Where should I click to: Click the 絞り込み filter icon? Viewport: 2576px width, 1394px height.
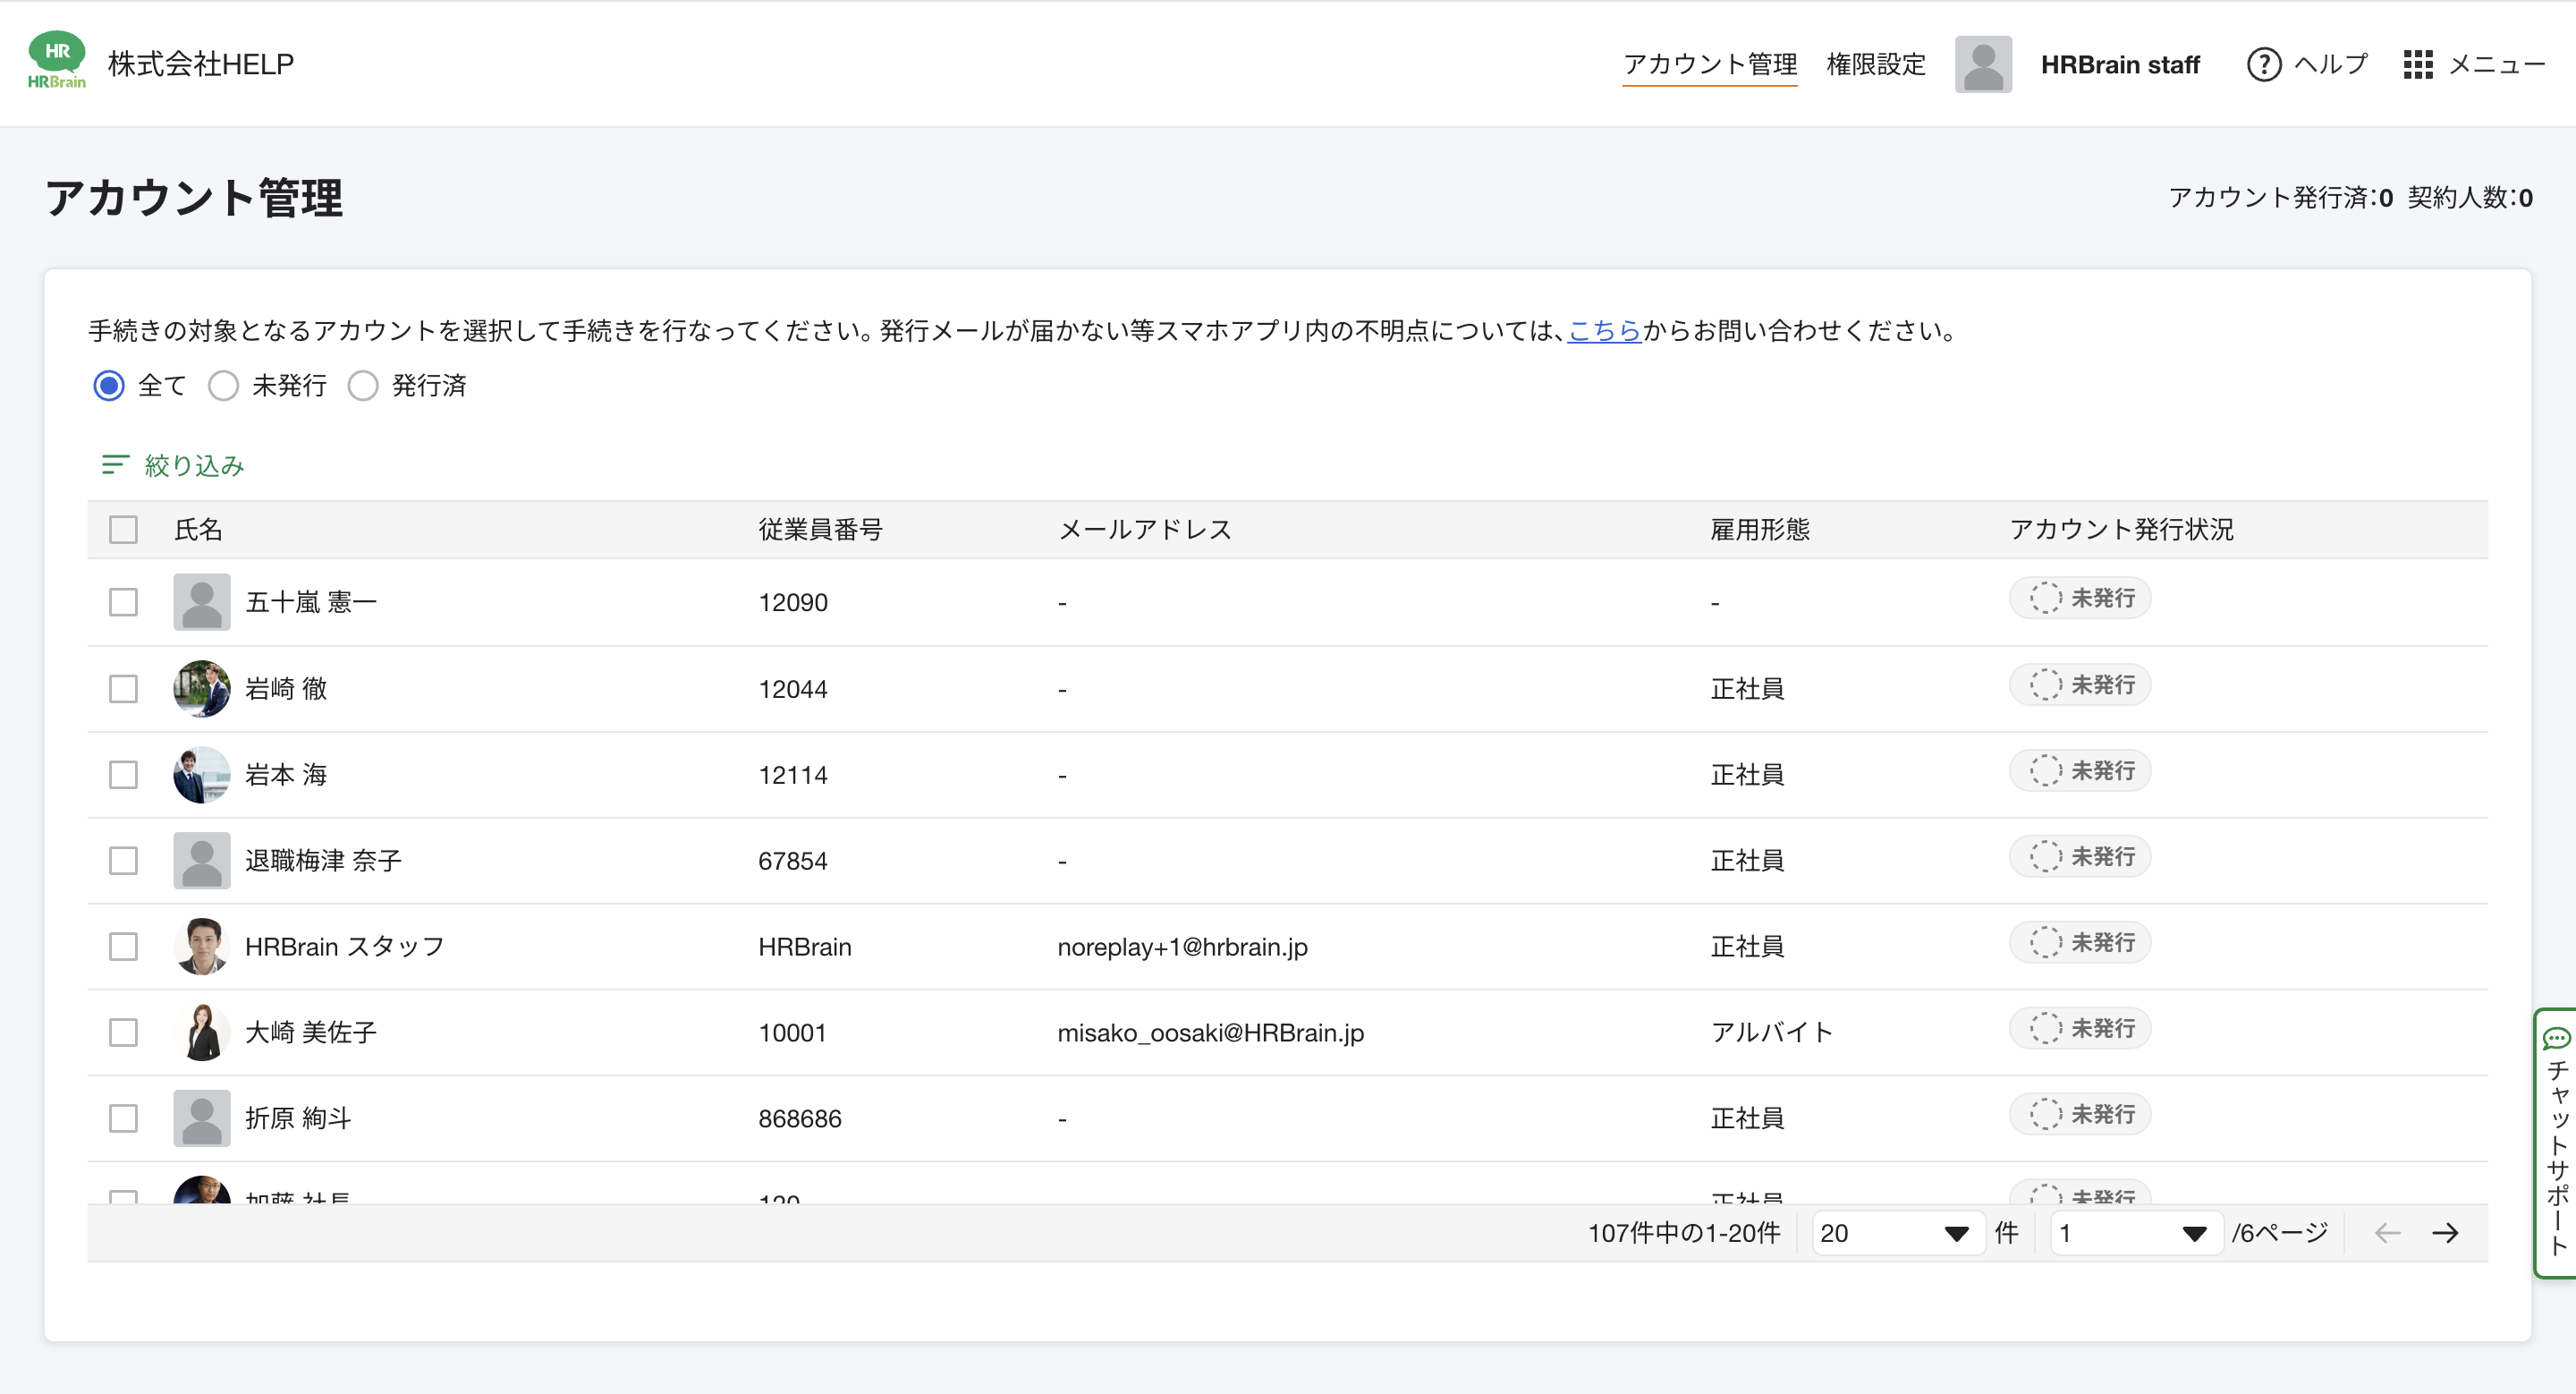(x=115, y=465)
